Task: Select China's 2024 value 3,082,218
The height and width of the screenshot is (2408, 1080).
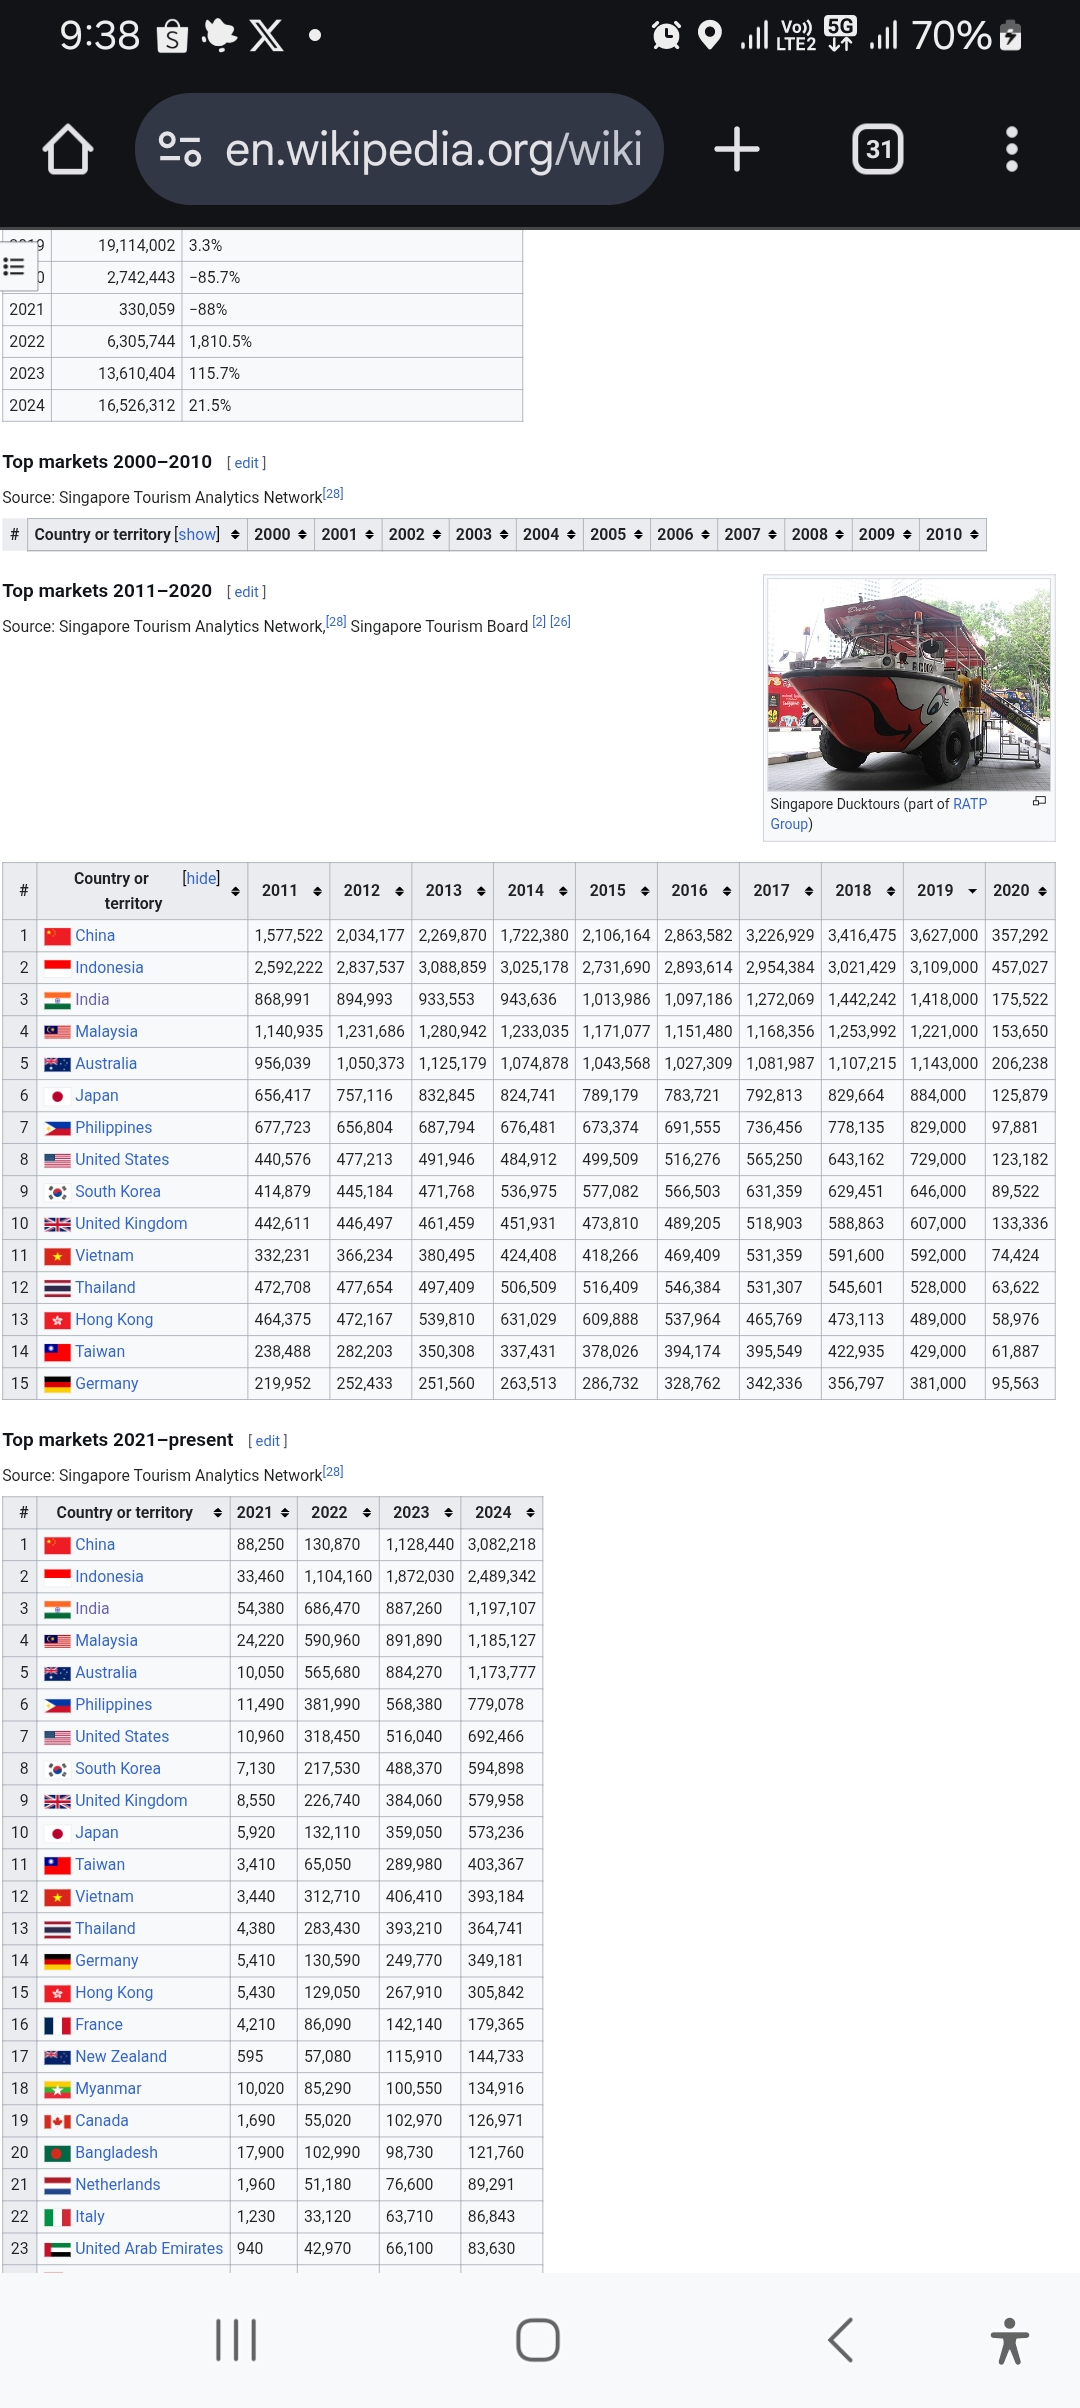Action: tap(502, 1545)
